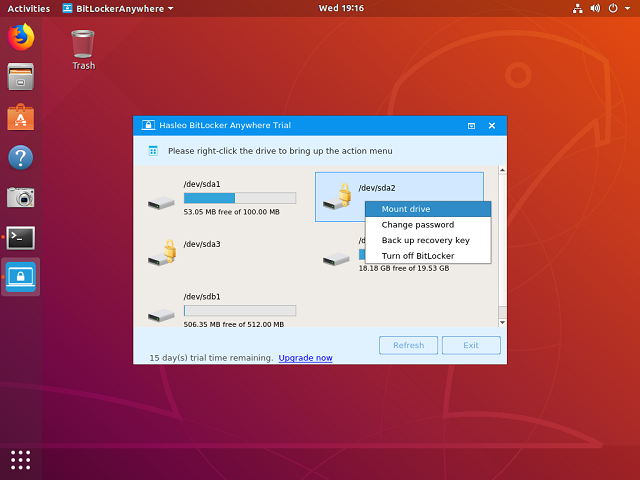Screen dimensions: 640x480
Task: Click the window's restore/maximize button
Action: [471, 126]
